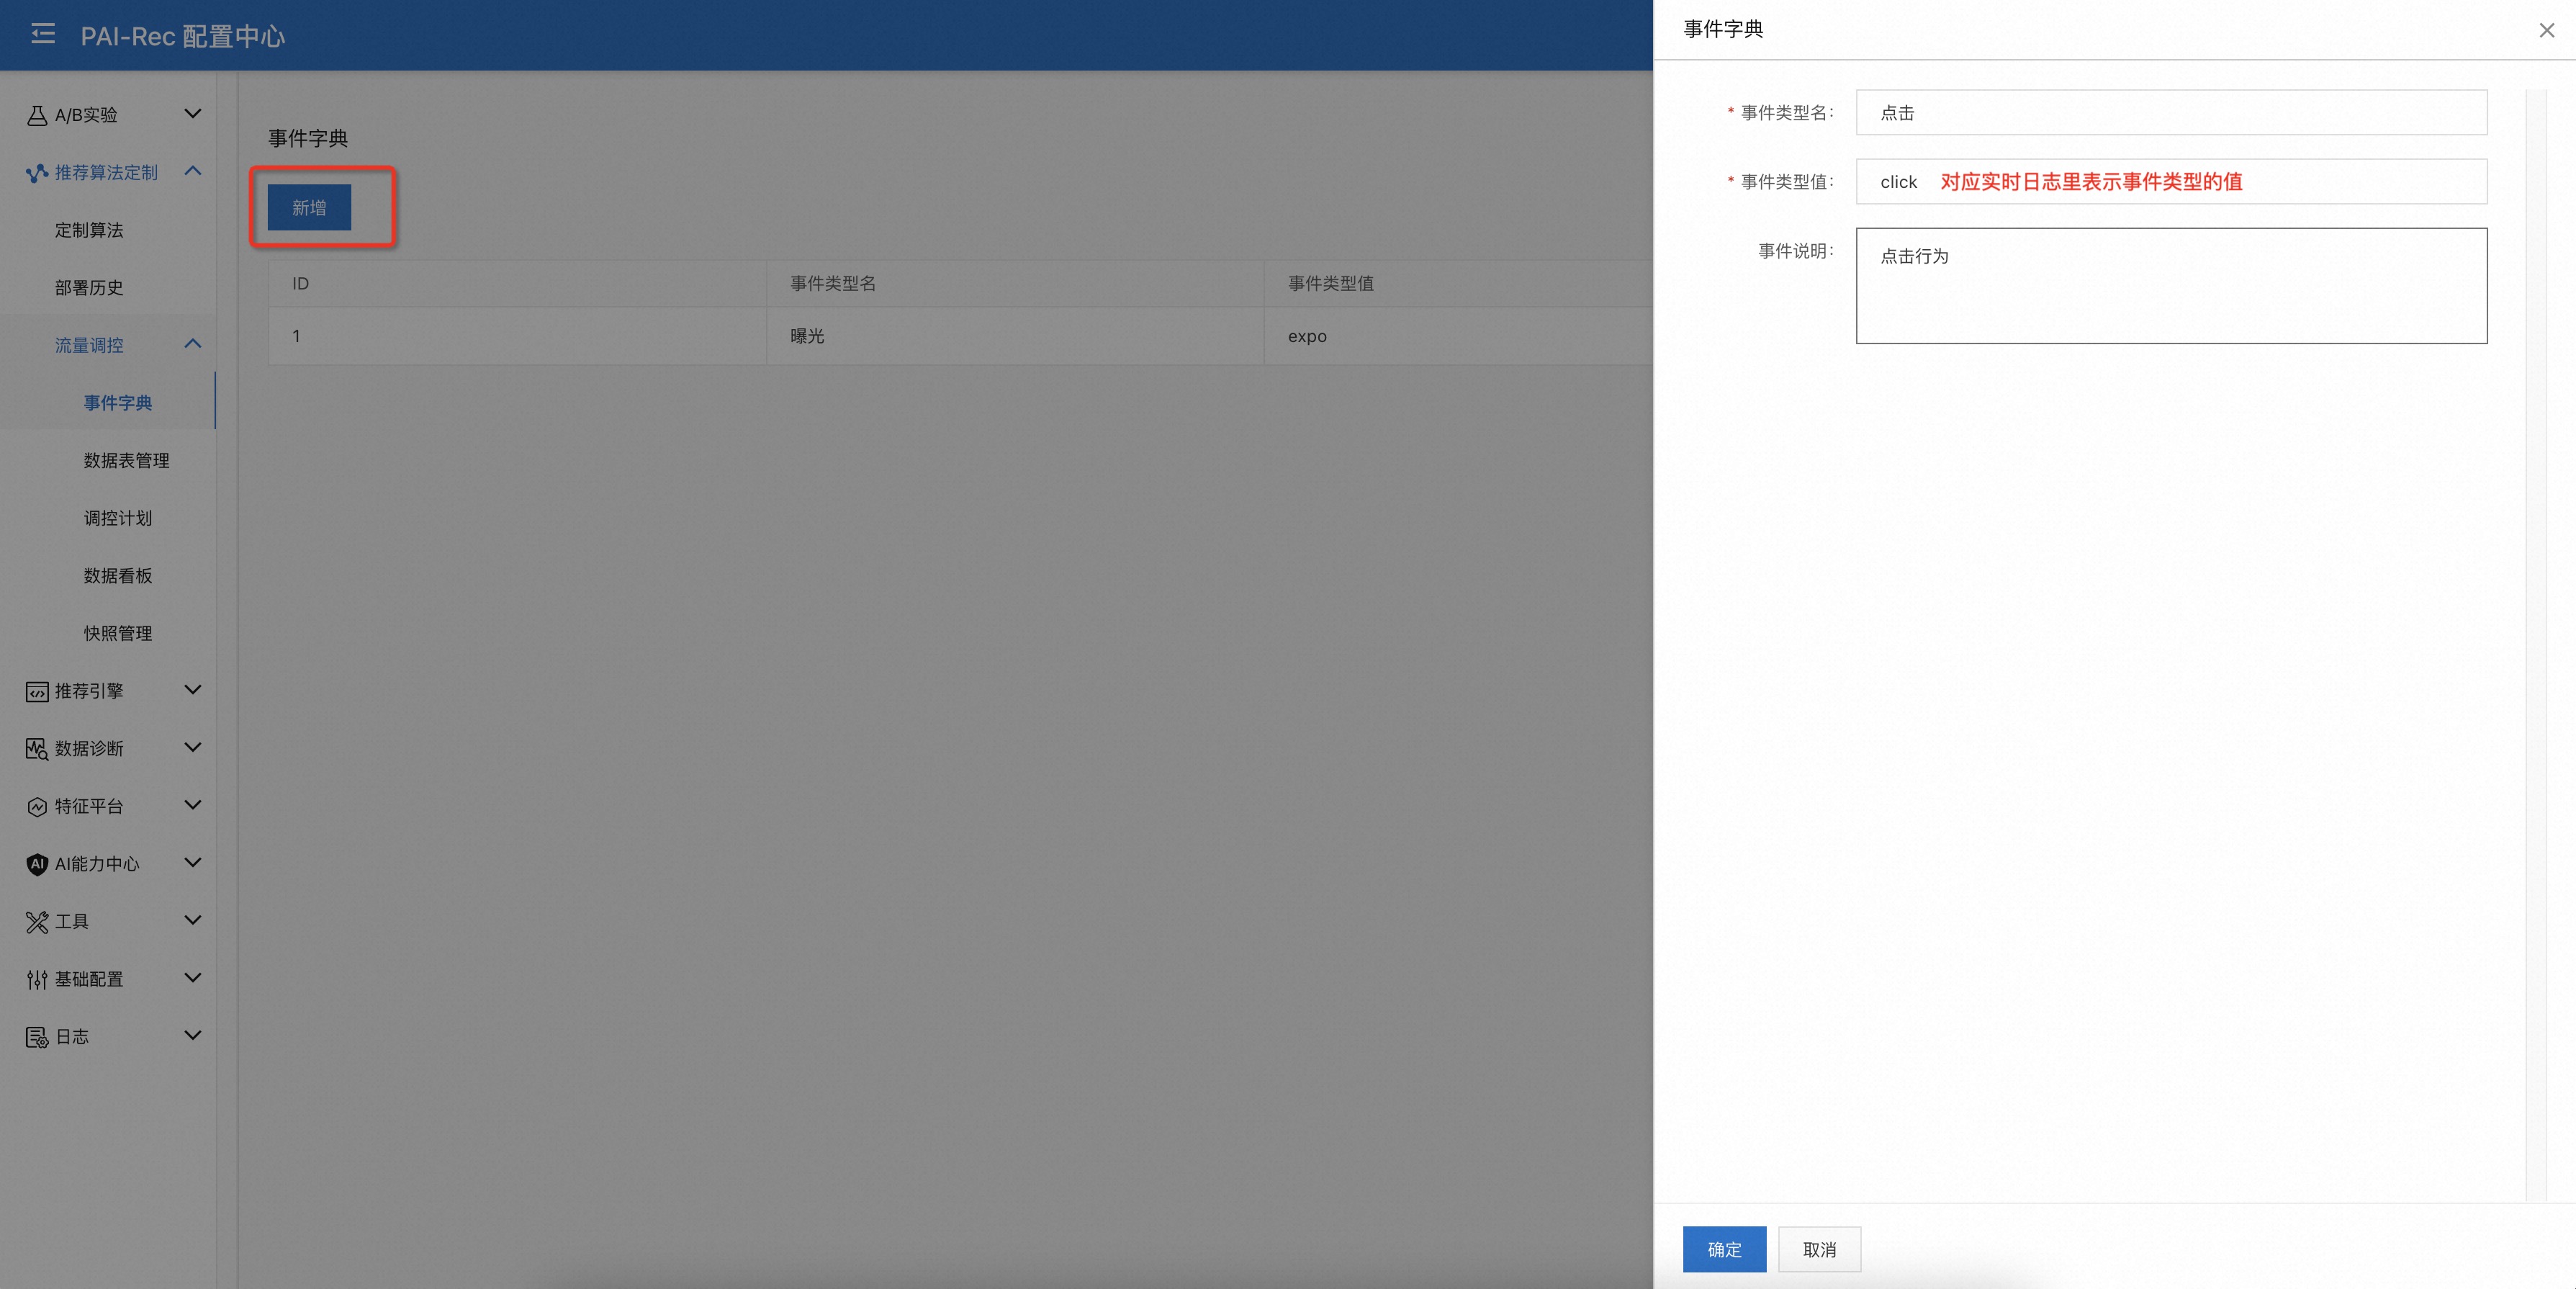Click the 事件类型值 input field

pyautogui.click(x=2171, y=181)
